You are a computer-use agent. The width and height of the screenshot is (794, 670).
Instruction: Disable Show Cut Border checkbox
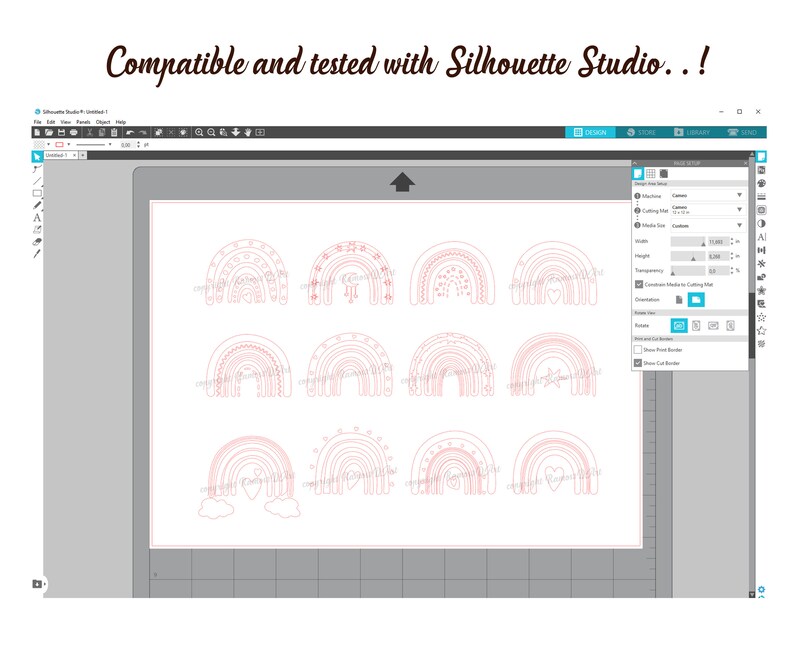[x=638, y=363]
